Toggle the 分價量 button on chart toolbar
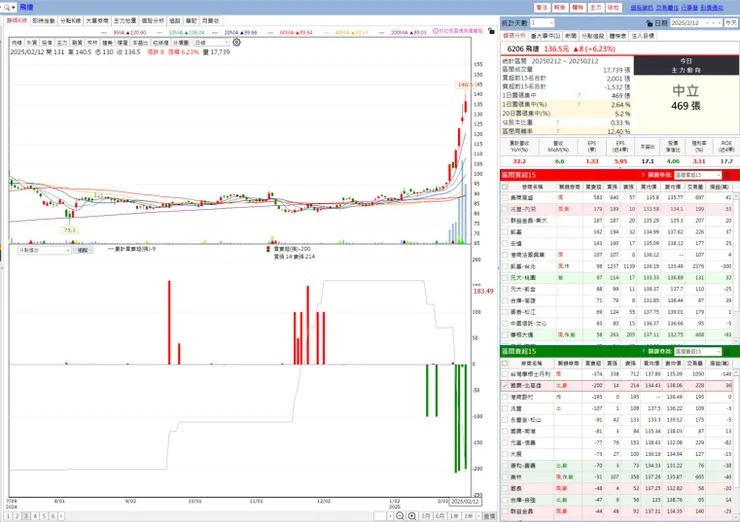 coord(181,42)
